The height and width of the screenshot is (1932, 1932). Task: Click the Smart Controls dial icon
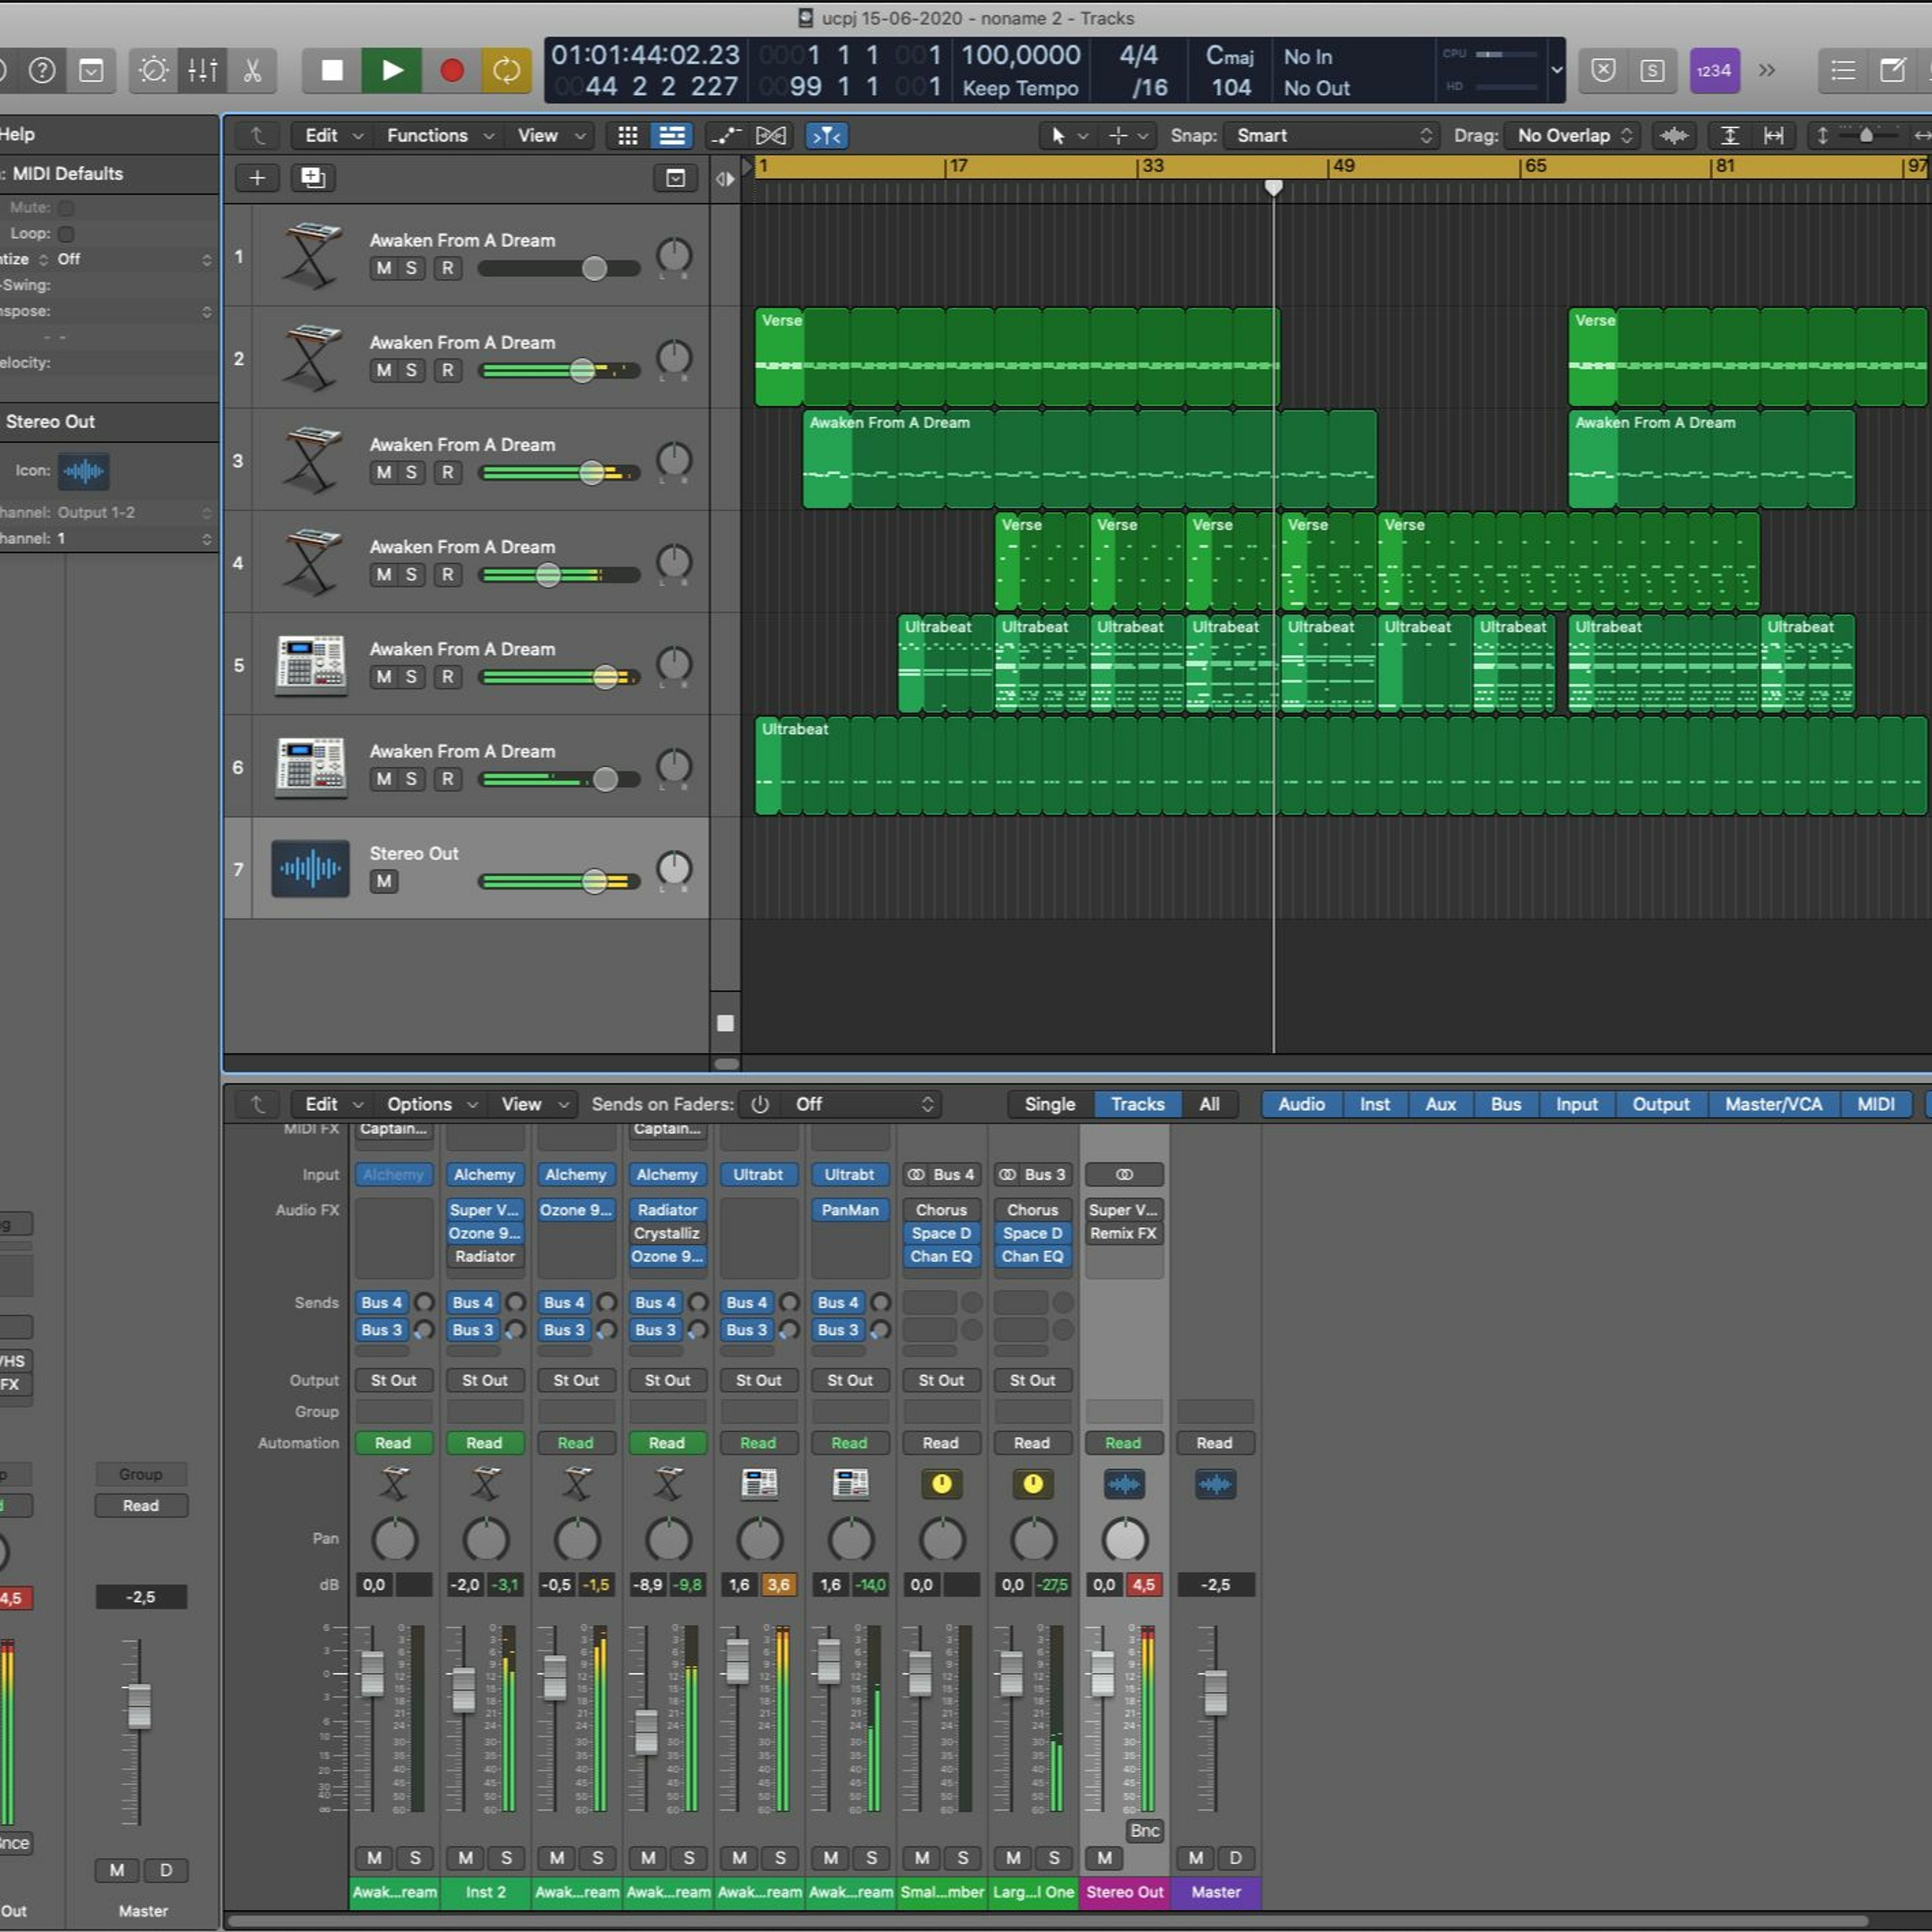pos(154,70)
